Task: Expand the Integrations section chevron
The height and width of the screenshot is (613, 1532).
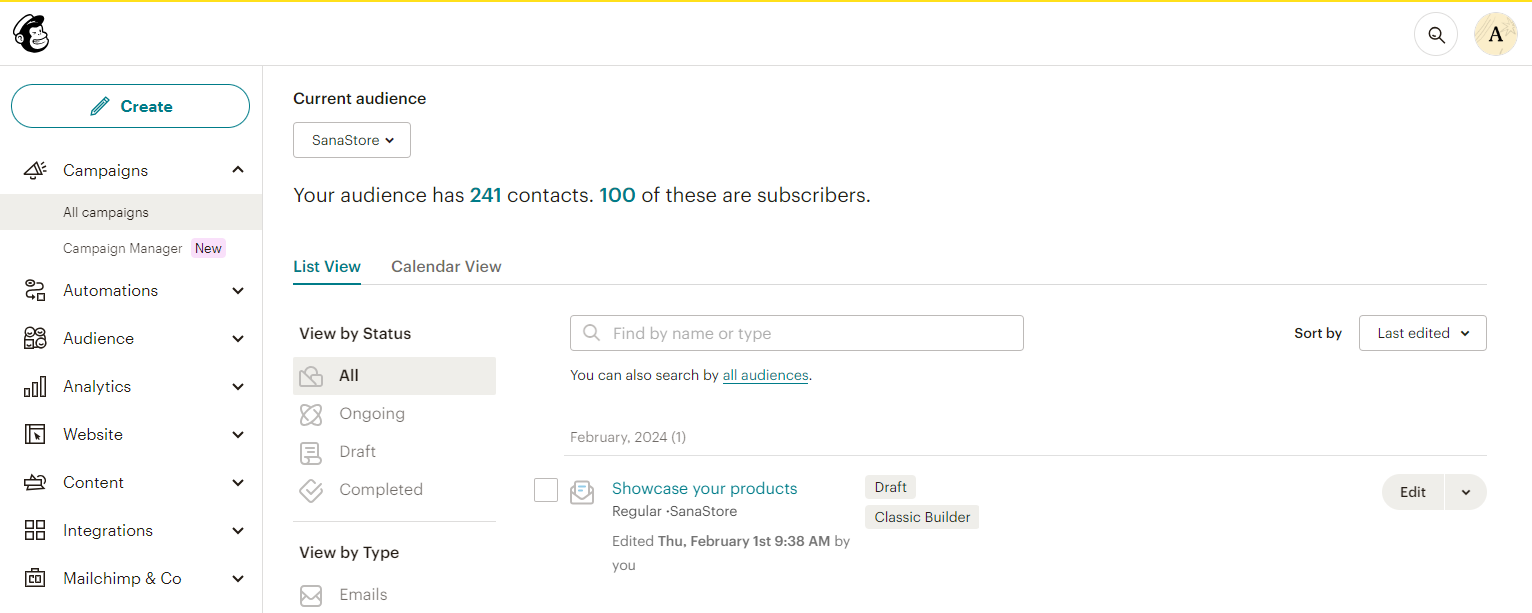Action: [238, 530]
